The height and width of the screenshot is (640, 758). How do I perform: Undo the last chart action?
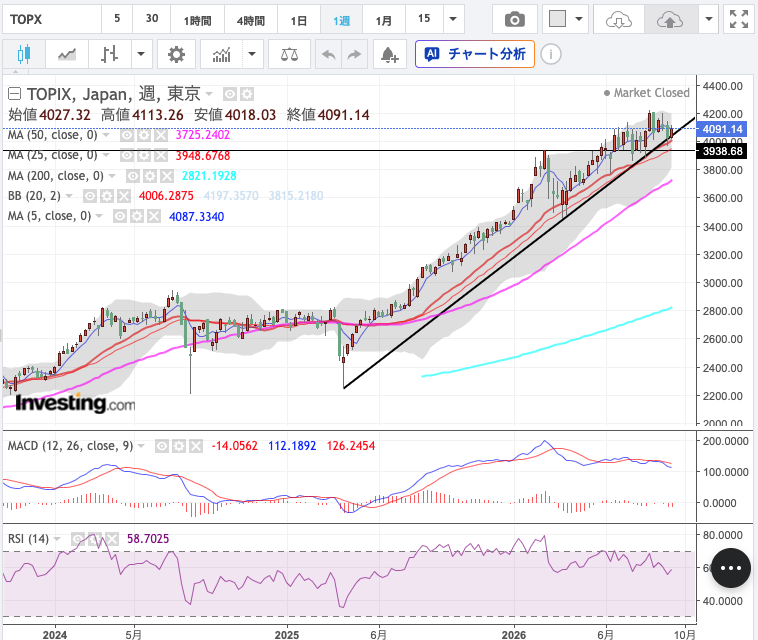328,54
